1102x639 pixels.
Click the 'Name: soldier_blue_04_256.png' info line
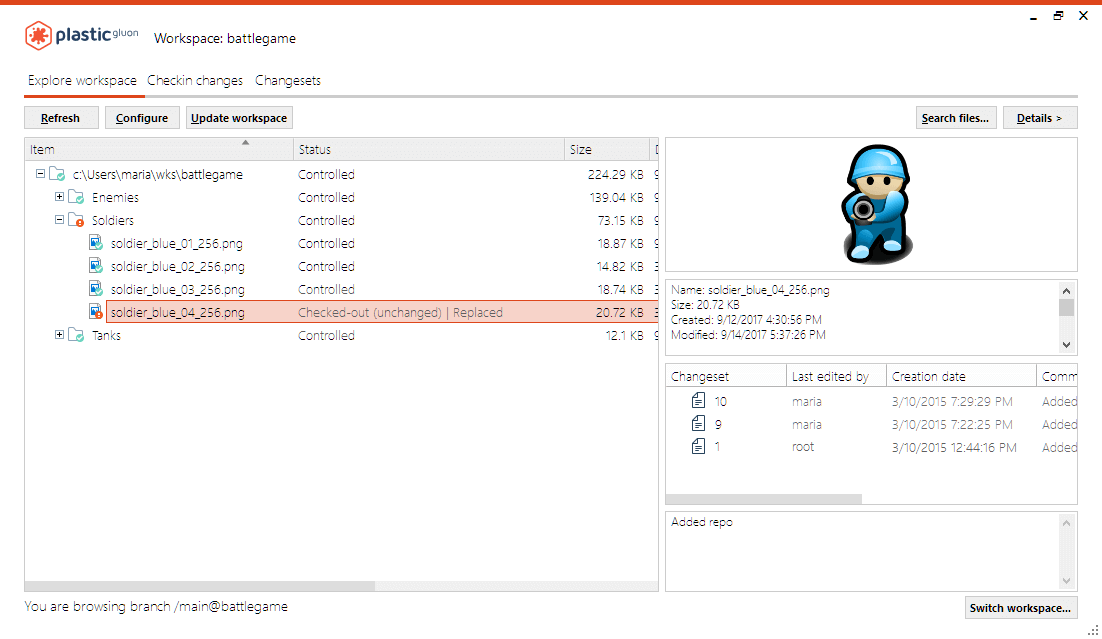click(750, 290)
